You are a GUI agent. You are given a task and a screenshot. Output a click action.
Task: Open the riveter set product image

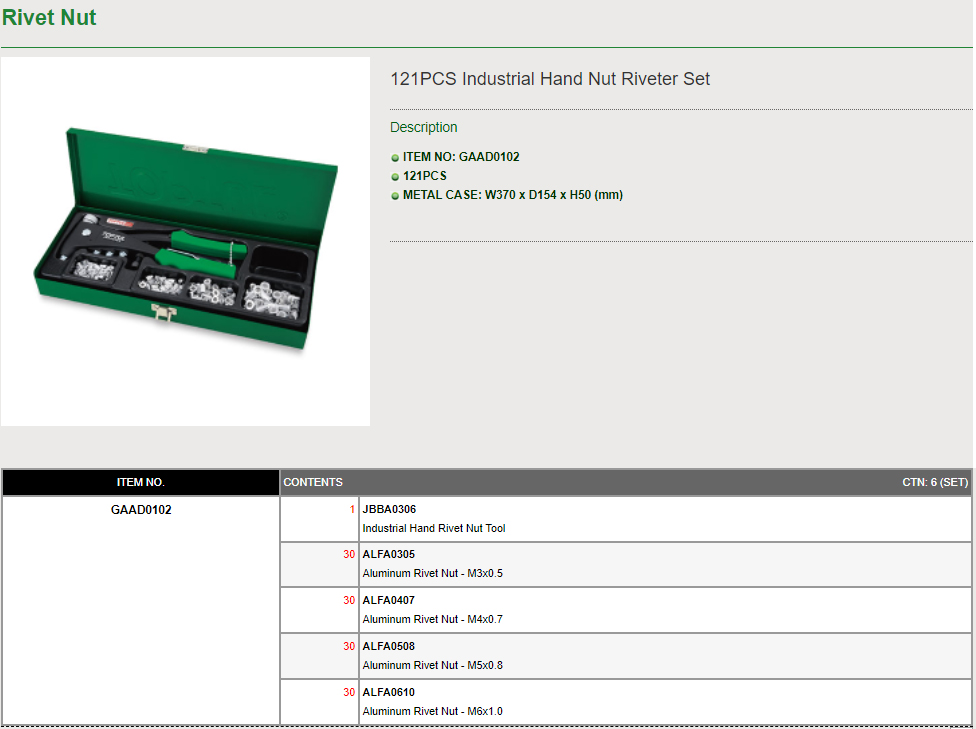186,241
